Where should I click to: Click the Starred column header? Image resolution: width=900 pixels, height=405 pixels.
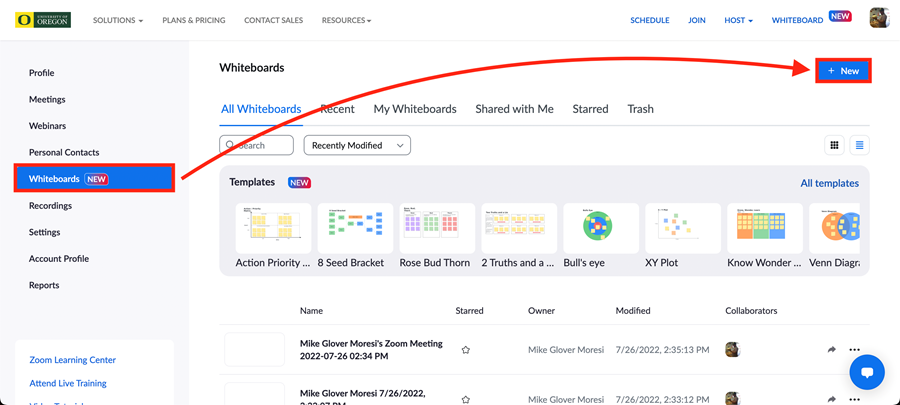[470, 310]
